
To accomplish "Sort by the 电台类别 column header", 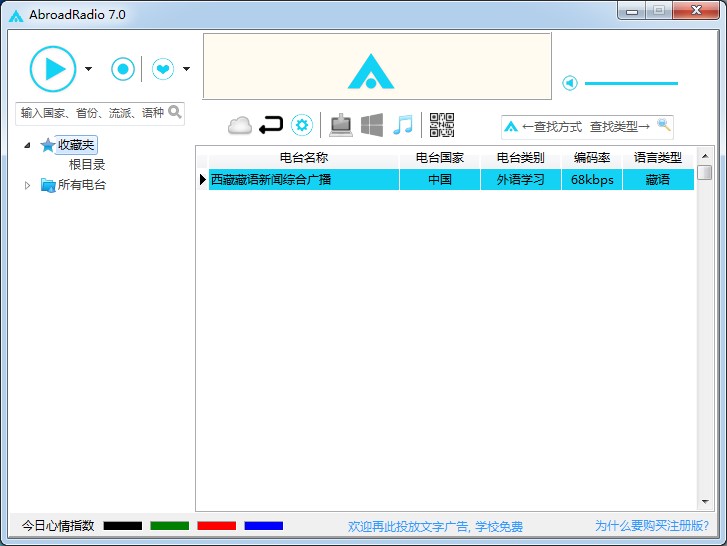I will coord(520,158).
